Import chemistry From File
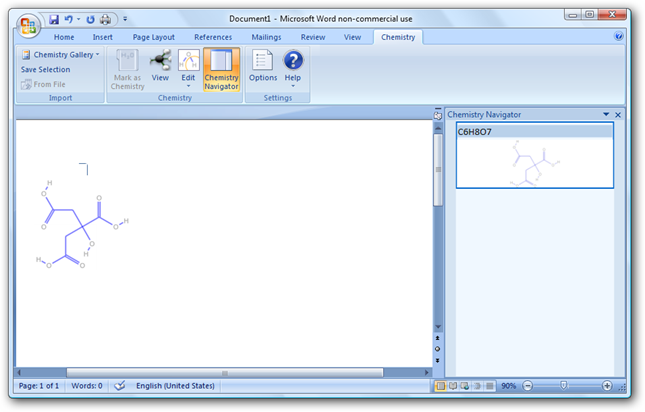This screenshot has width=645, height=412. pos(44,84)
